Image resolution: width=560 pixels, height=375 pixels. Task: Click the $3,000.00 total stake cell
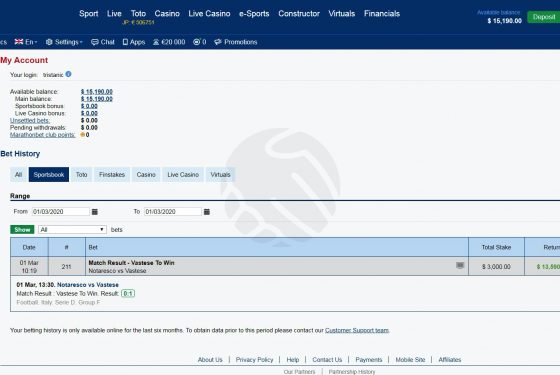click(x=496, y=267)
